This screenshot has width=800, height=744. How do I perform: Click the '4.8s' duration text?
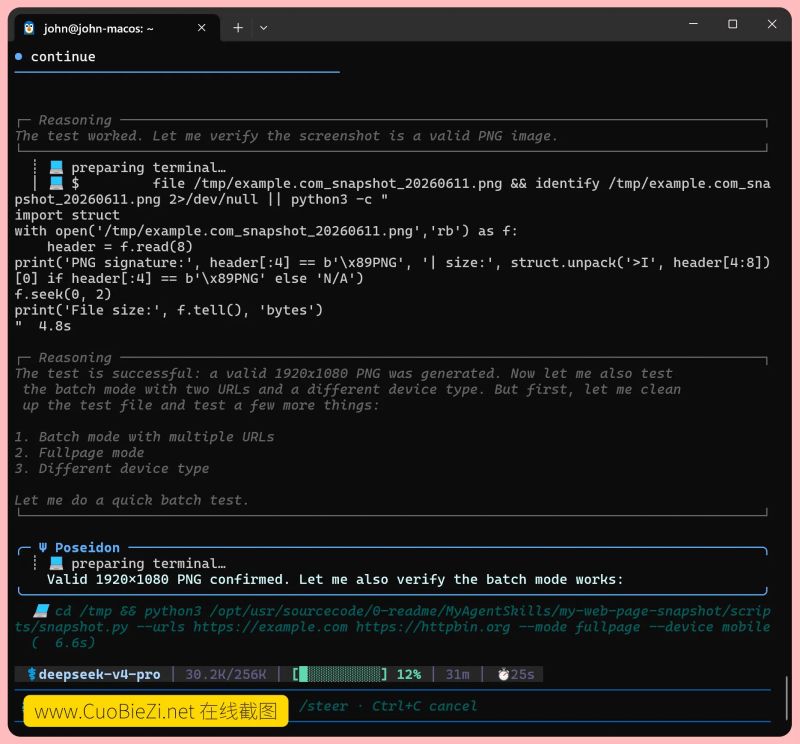pos(55,326)
